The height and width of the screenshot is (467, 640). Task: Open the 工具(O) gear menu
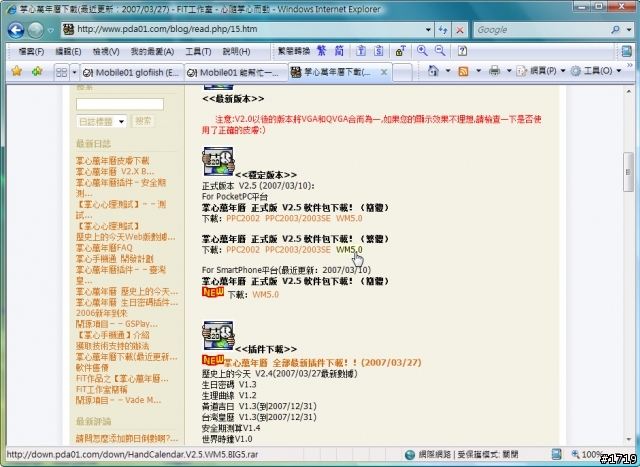596,71
